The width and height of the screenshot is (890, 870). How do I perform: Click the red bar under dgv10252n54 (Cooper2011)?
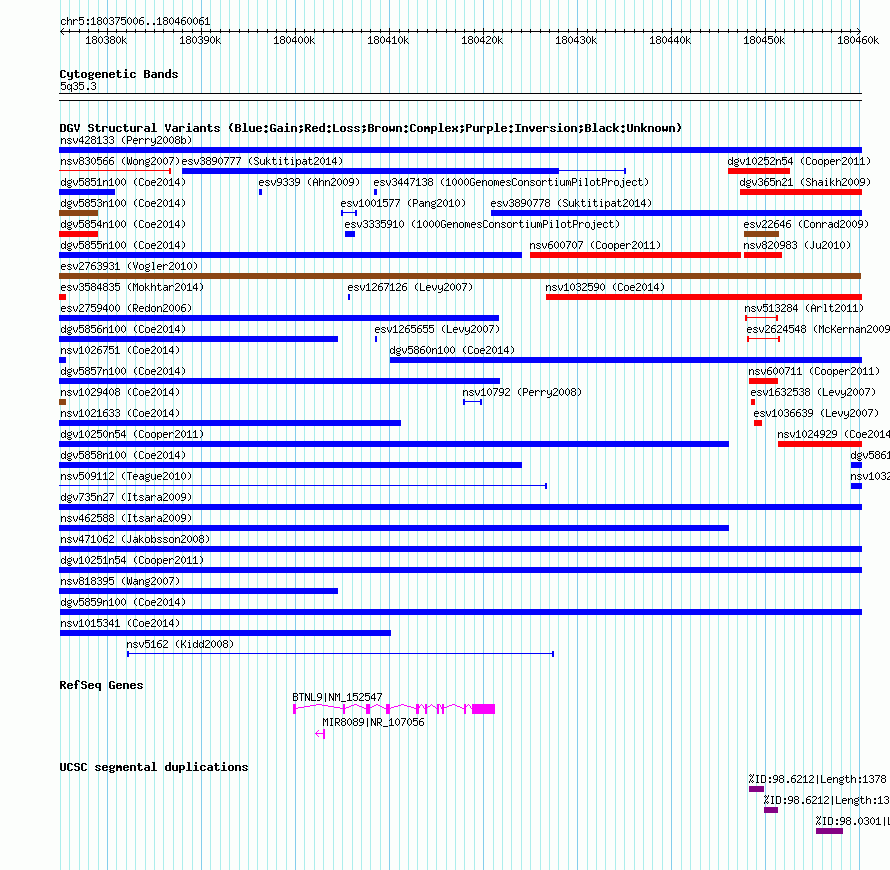(x=759, y=171)
